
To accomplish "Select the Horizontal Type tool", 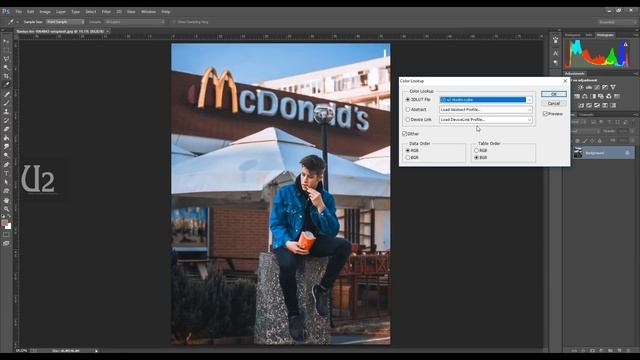I will pyautogui.click(x=6, y=173).
